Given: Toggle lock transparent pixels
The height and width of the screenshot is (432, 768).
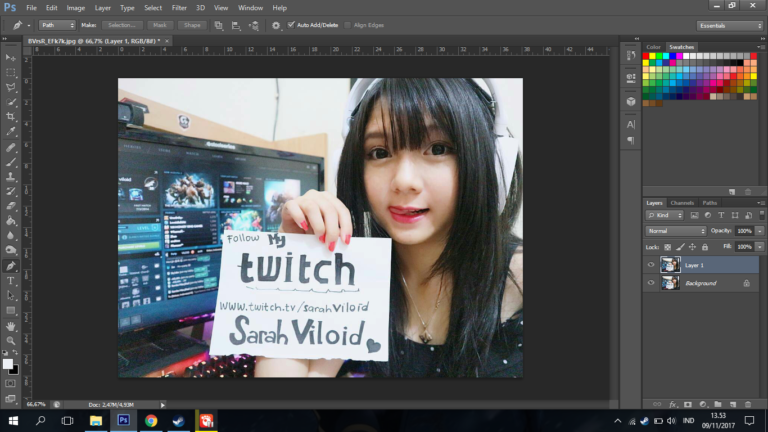Looking at the screenshot, I should (668, 247).
